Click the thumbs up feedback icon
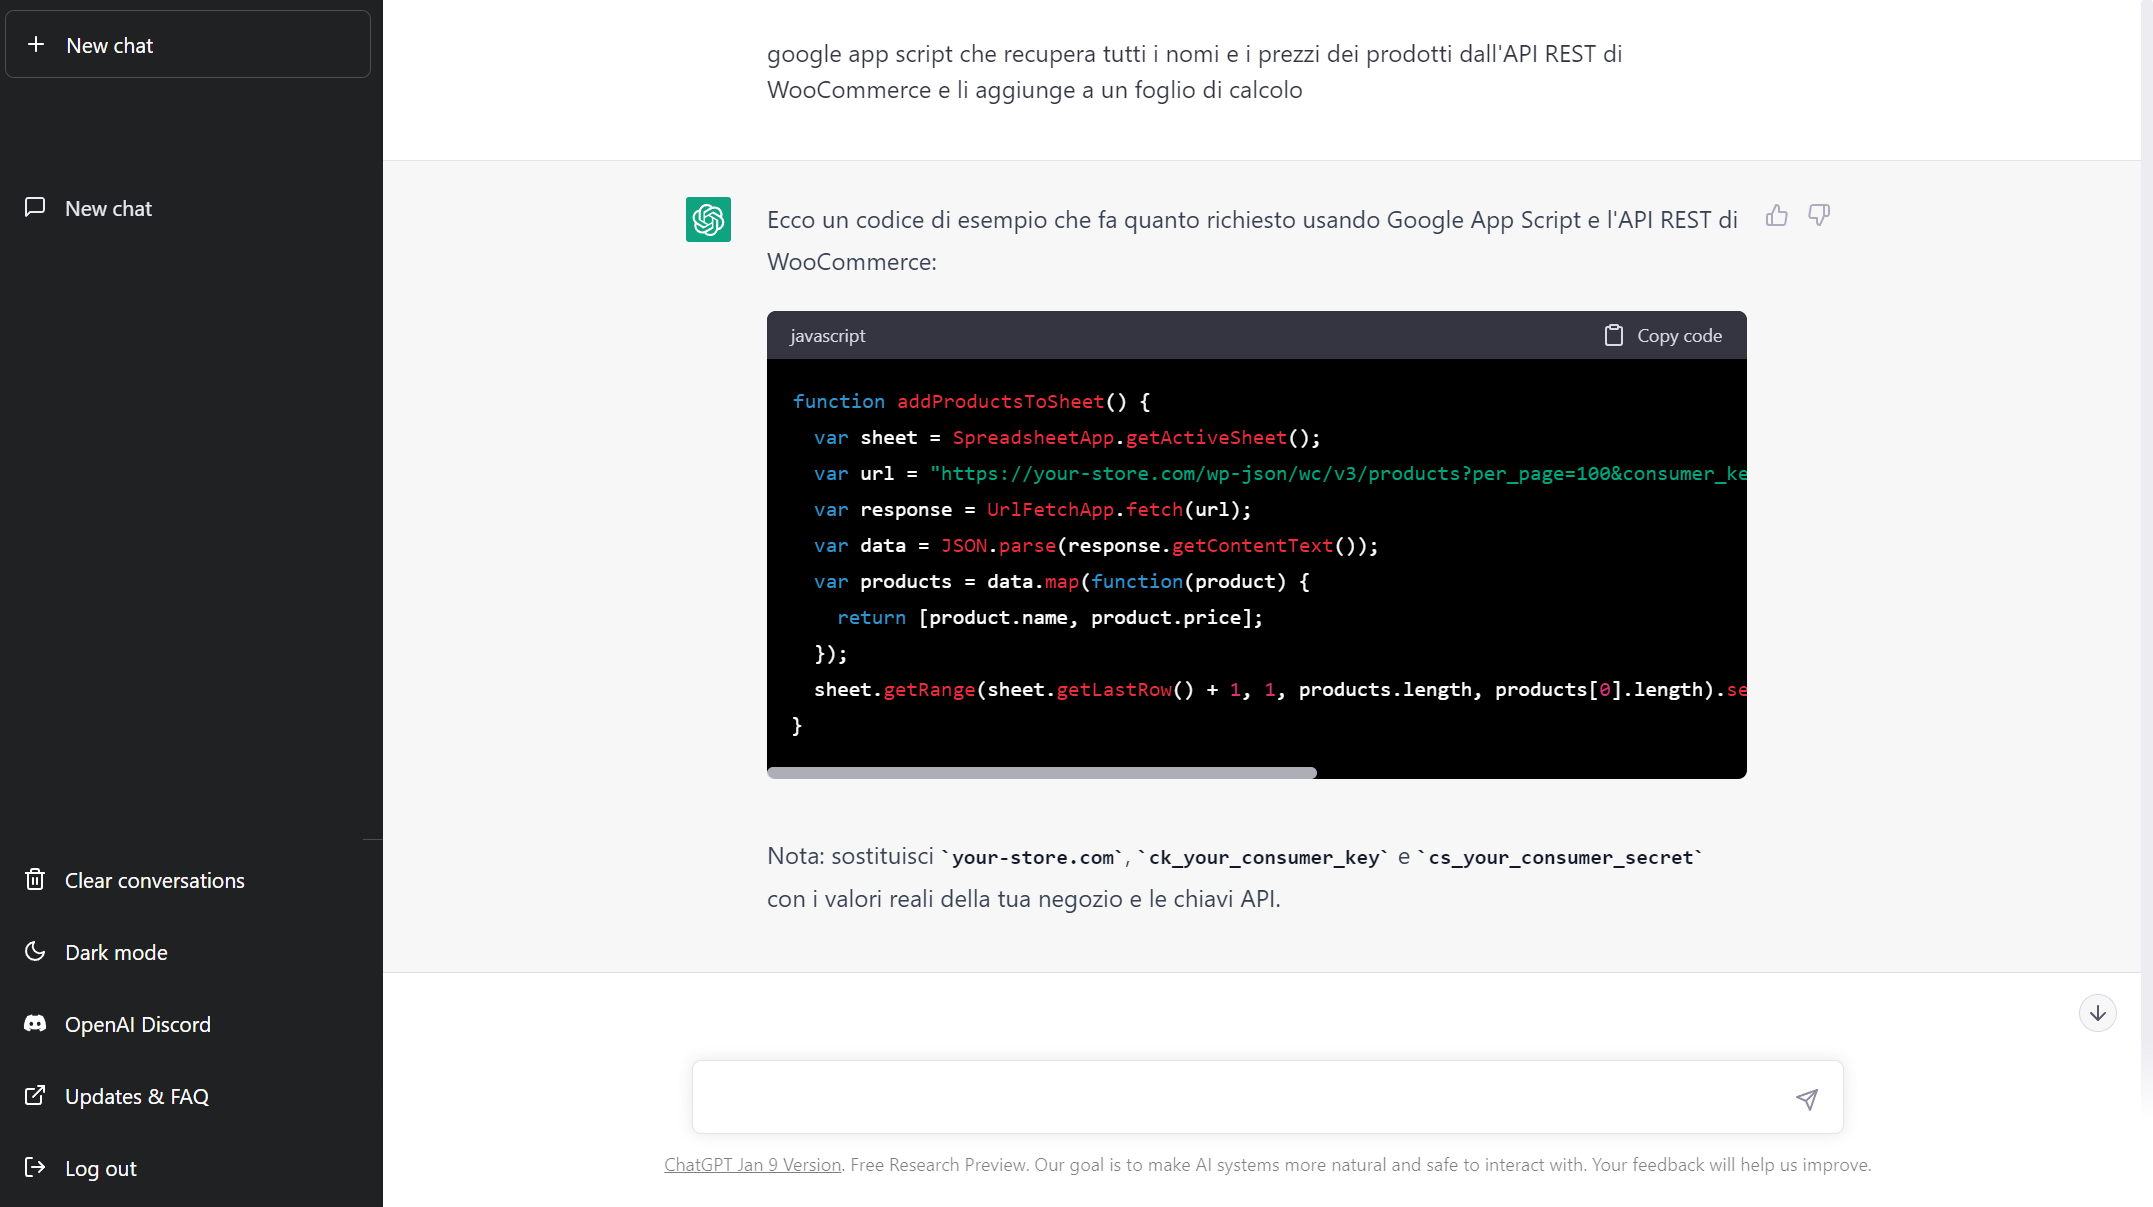 pos(1776,216)
